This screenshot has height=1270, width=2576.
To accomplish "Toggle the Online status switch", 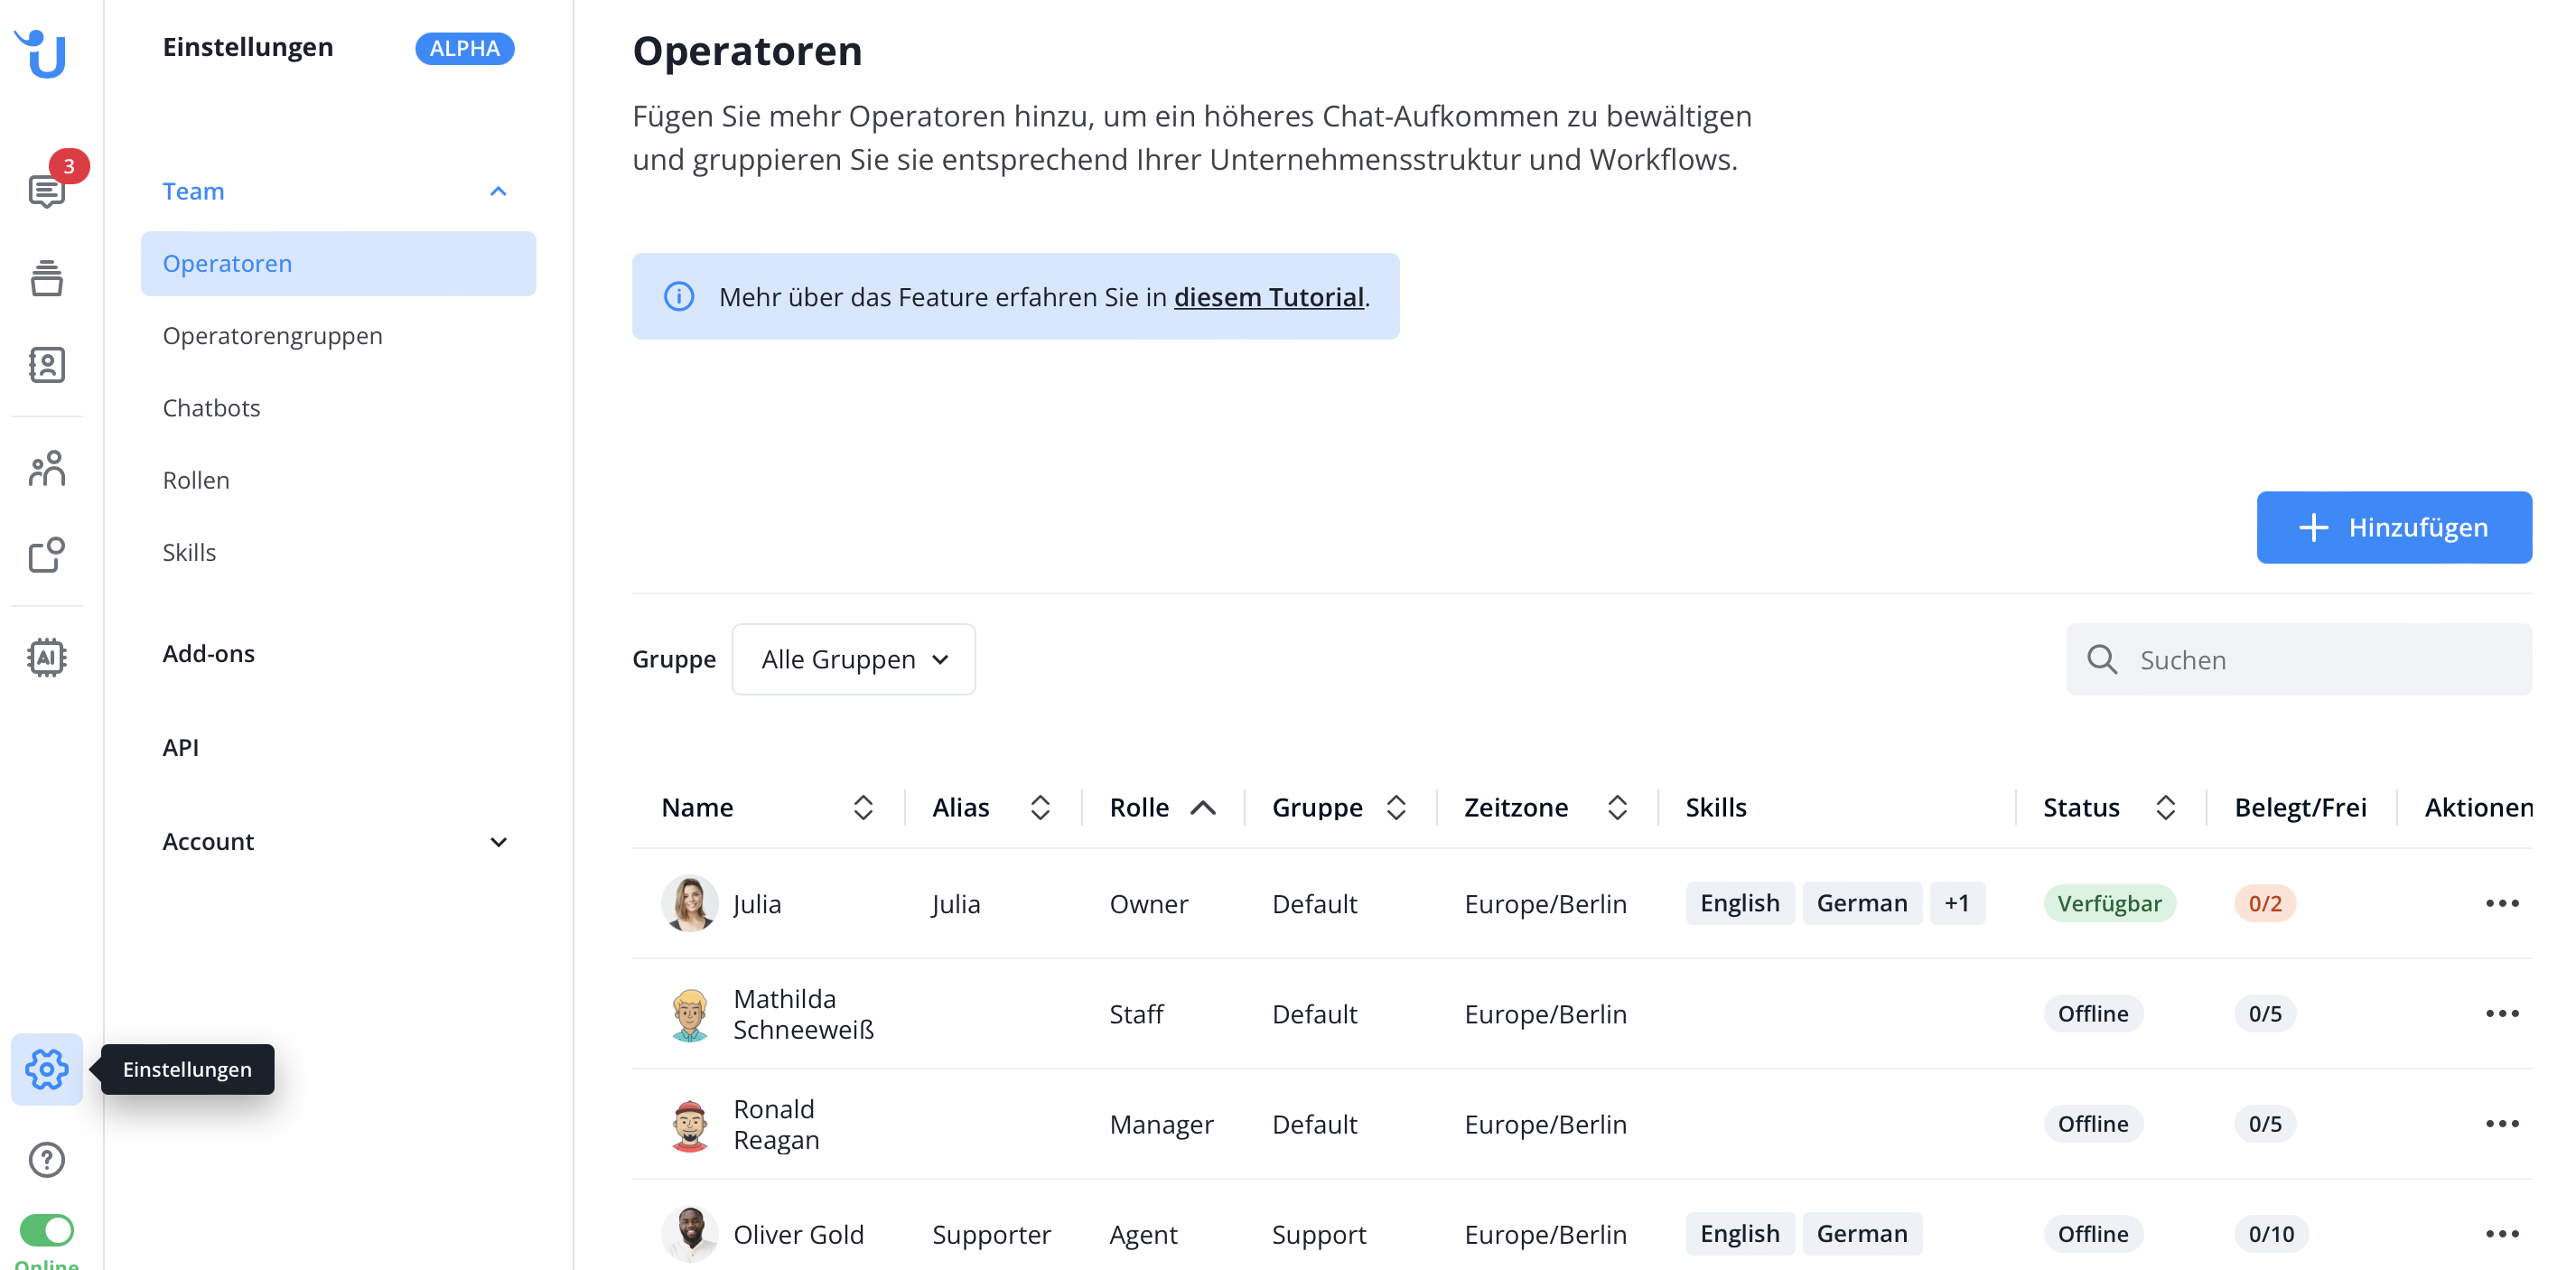I will (x=46, y=1229).
